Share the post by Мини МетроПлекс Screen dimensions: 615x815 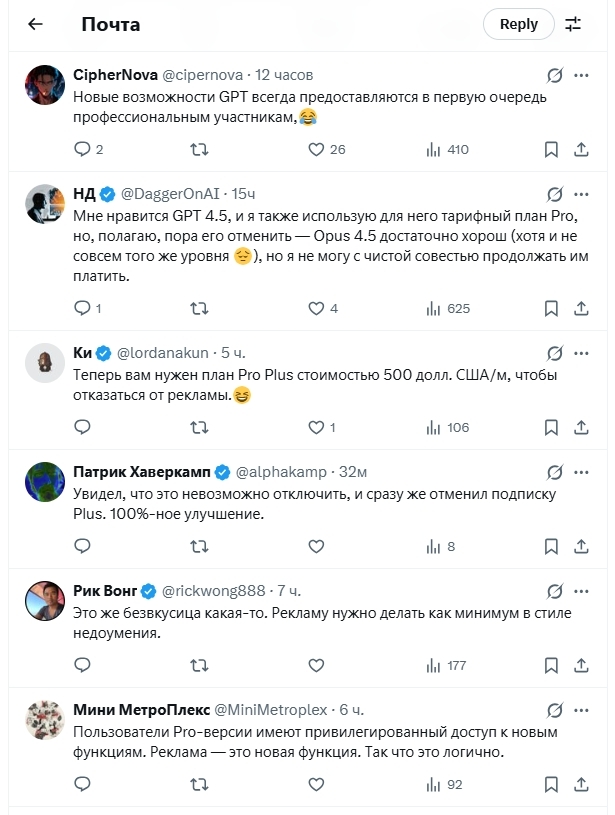pos(581,784)
